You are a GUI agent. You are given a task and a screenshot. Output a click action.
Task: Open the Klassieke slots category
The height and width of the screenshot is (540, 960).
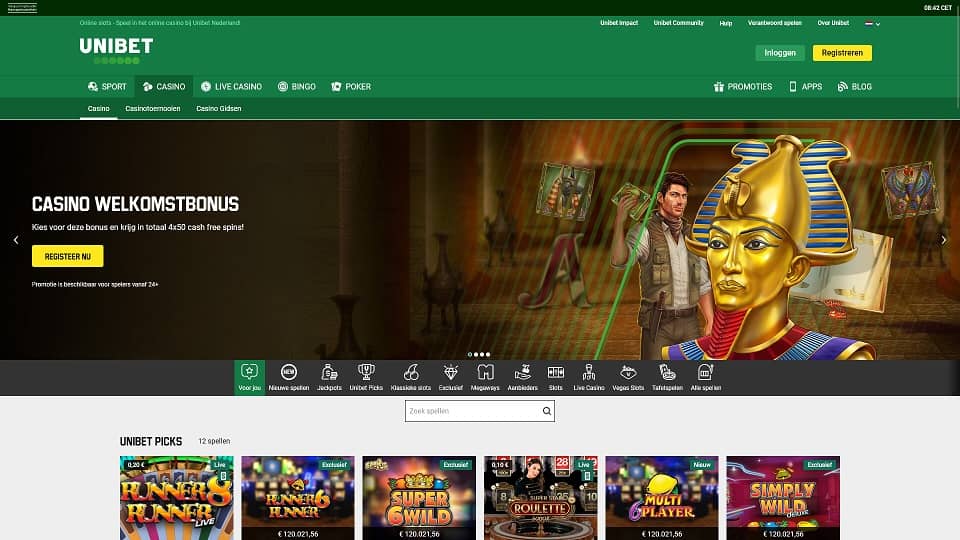pos(411,377)
